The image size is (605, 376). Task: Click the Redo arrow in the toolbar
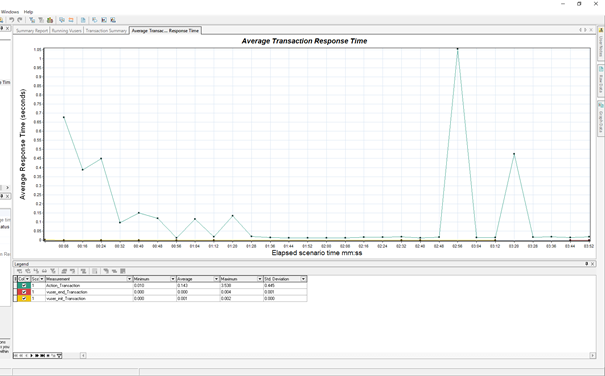coord(19,20)
